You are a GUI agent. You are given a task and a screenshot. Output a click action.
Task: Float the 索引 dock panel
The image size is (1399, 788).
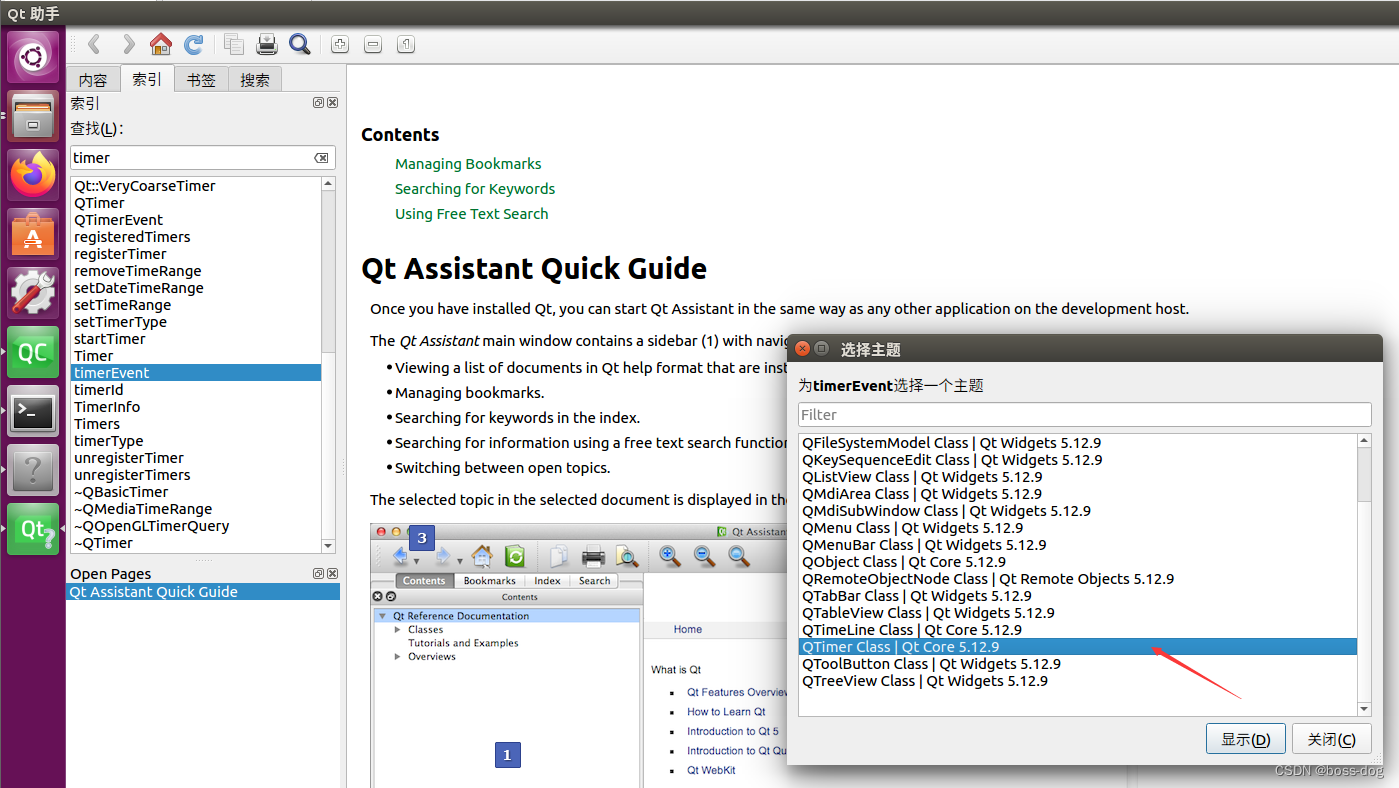pyautogui.click(x=318, y=103)
